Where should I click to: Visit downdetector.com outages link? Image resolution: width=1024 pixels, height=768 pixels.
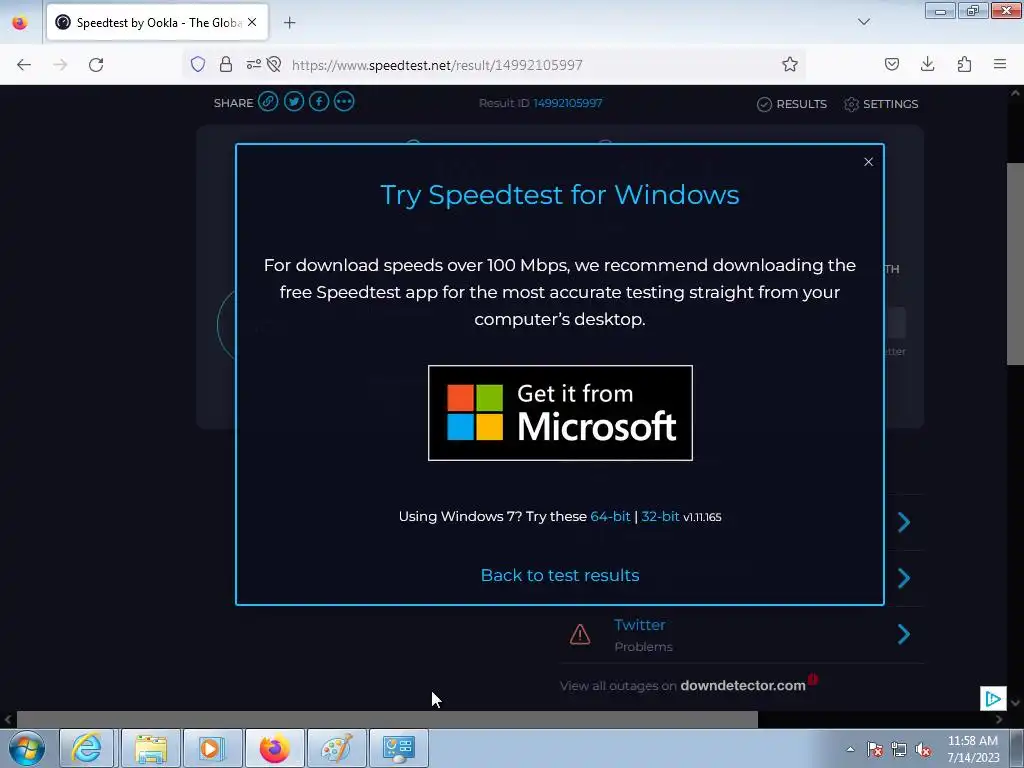click(x=743, y=686)
